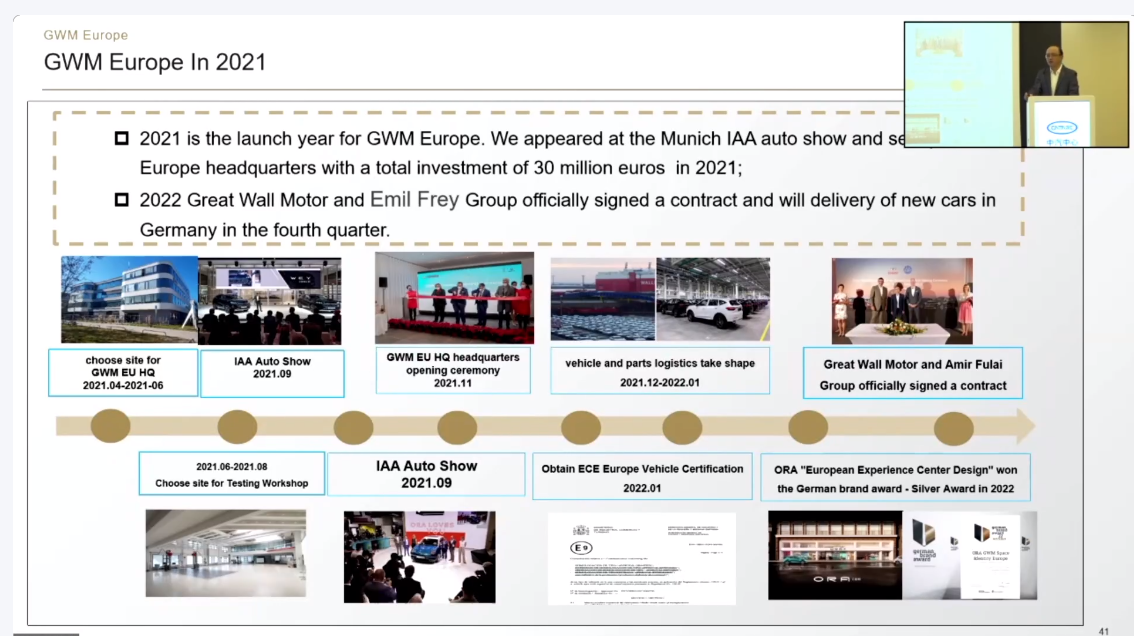
Task: Click the slide page number 41
Action: 1104,631
